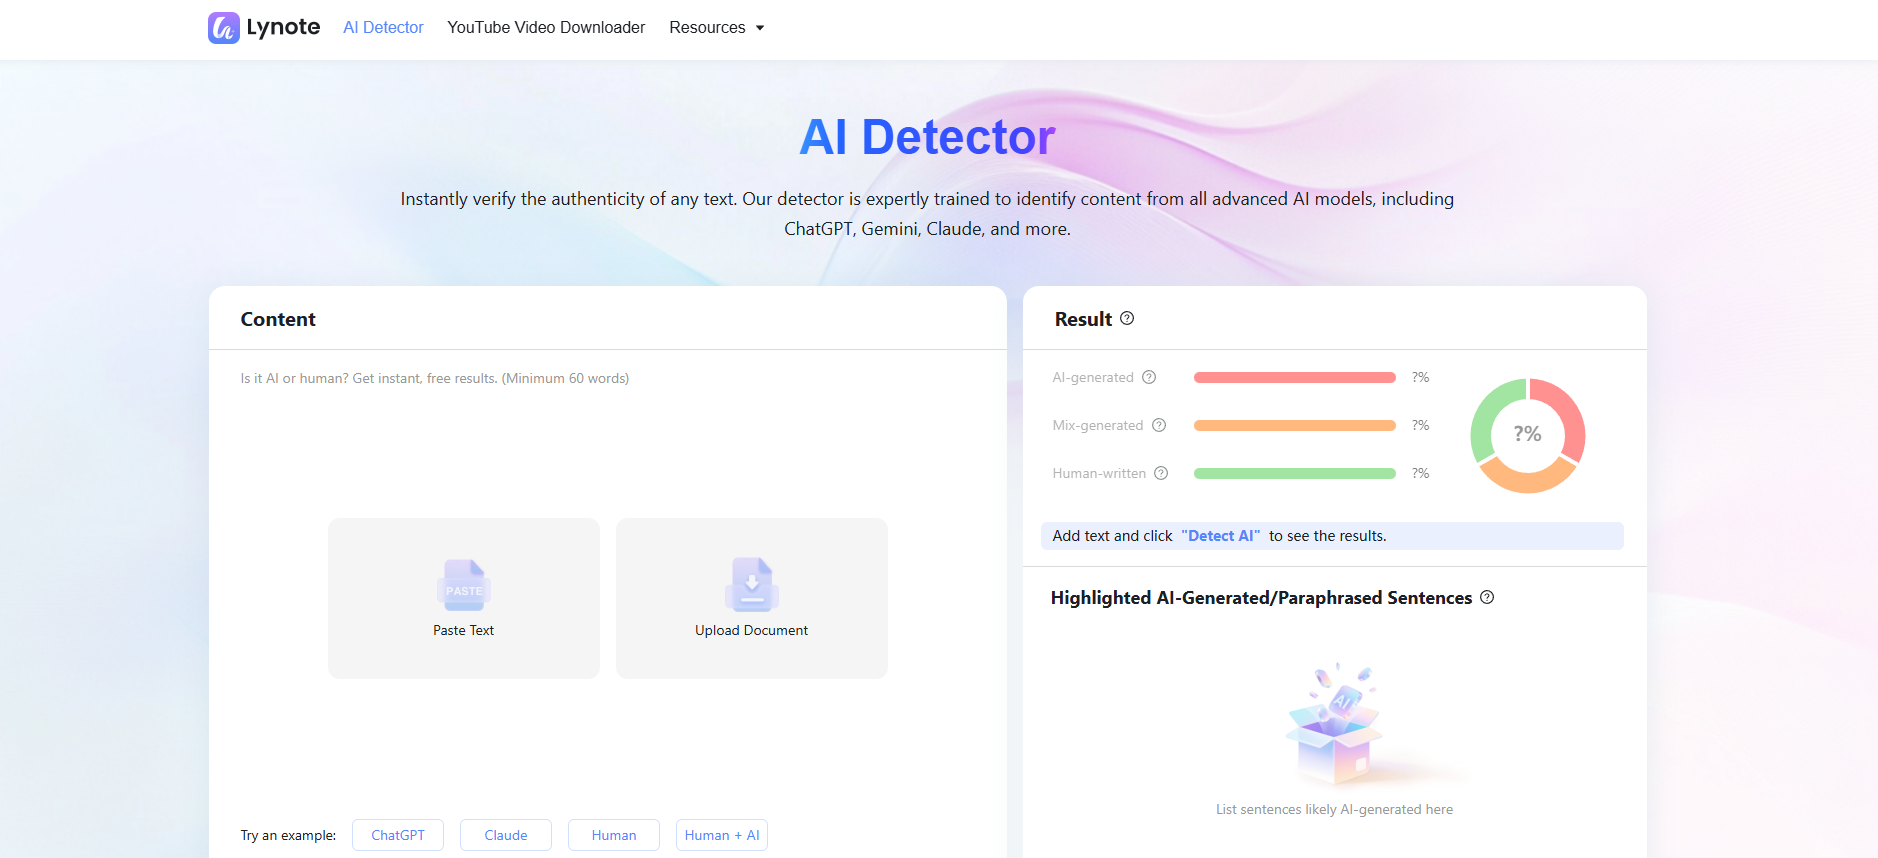Click the Human-written info question icon
1878x858 pixels.
[1161, 473]
